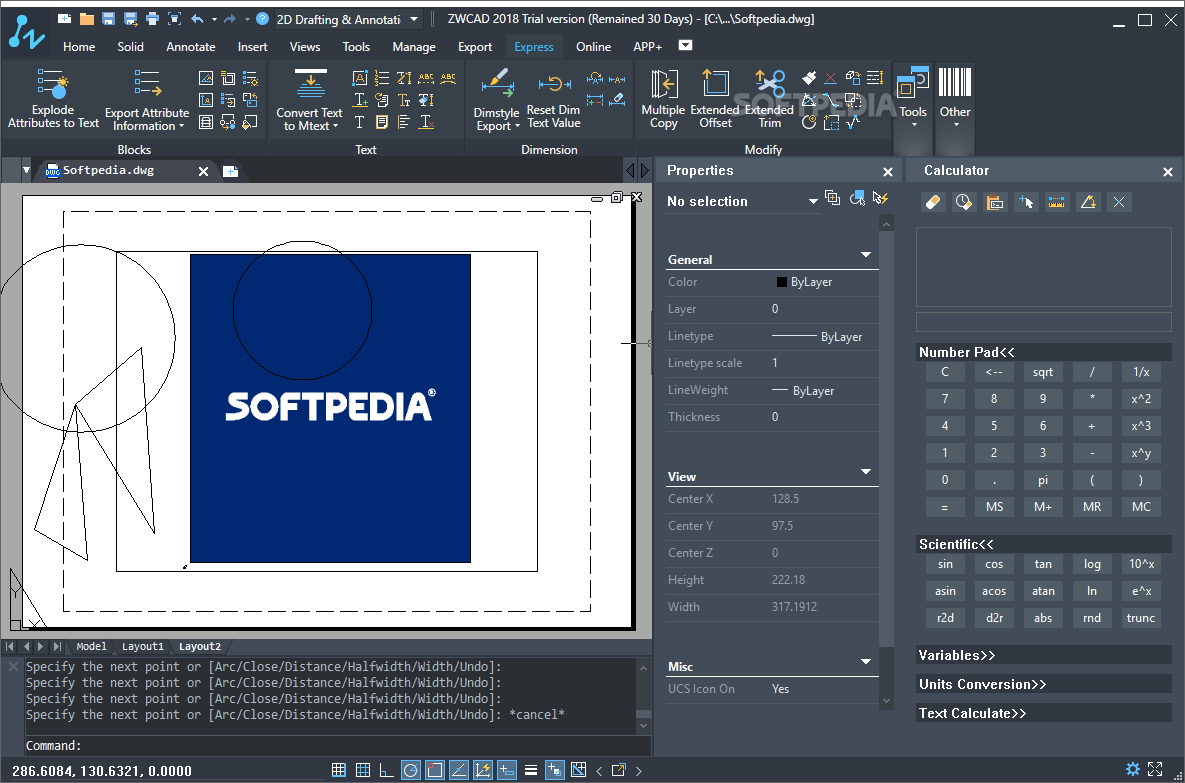The image size is (1185, 783).
Task: Switch to Layout1 tab
Action: pos(143,646)
